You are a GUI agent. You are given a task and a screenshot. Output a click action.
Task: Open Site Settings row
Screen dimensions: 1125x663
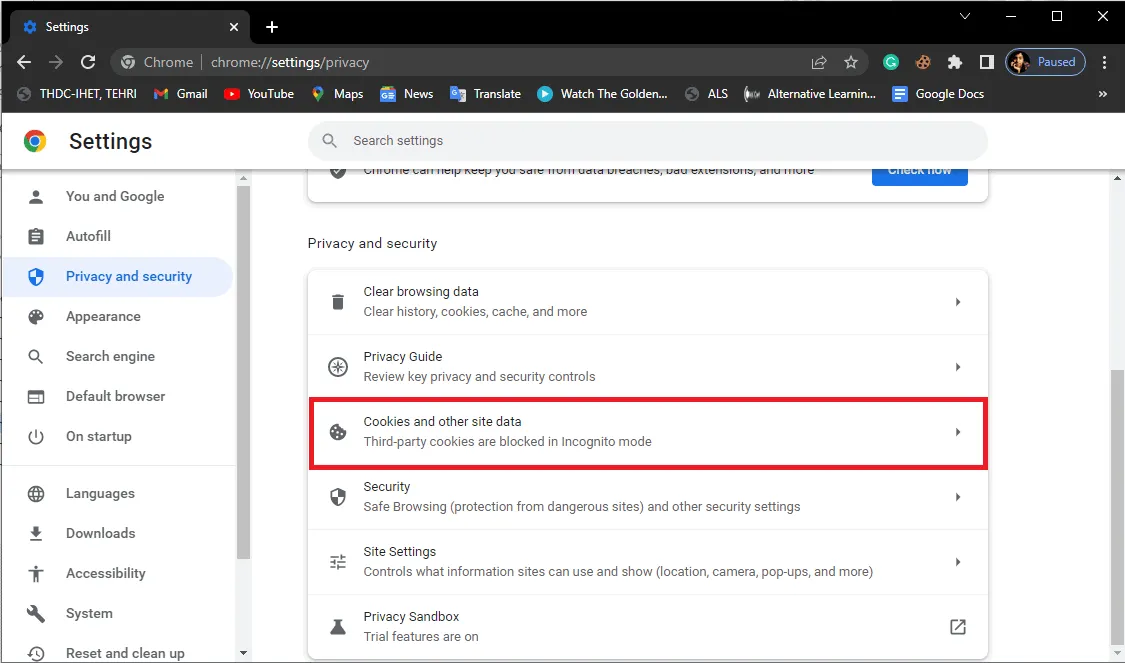[648, 562]
